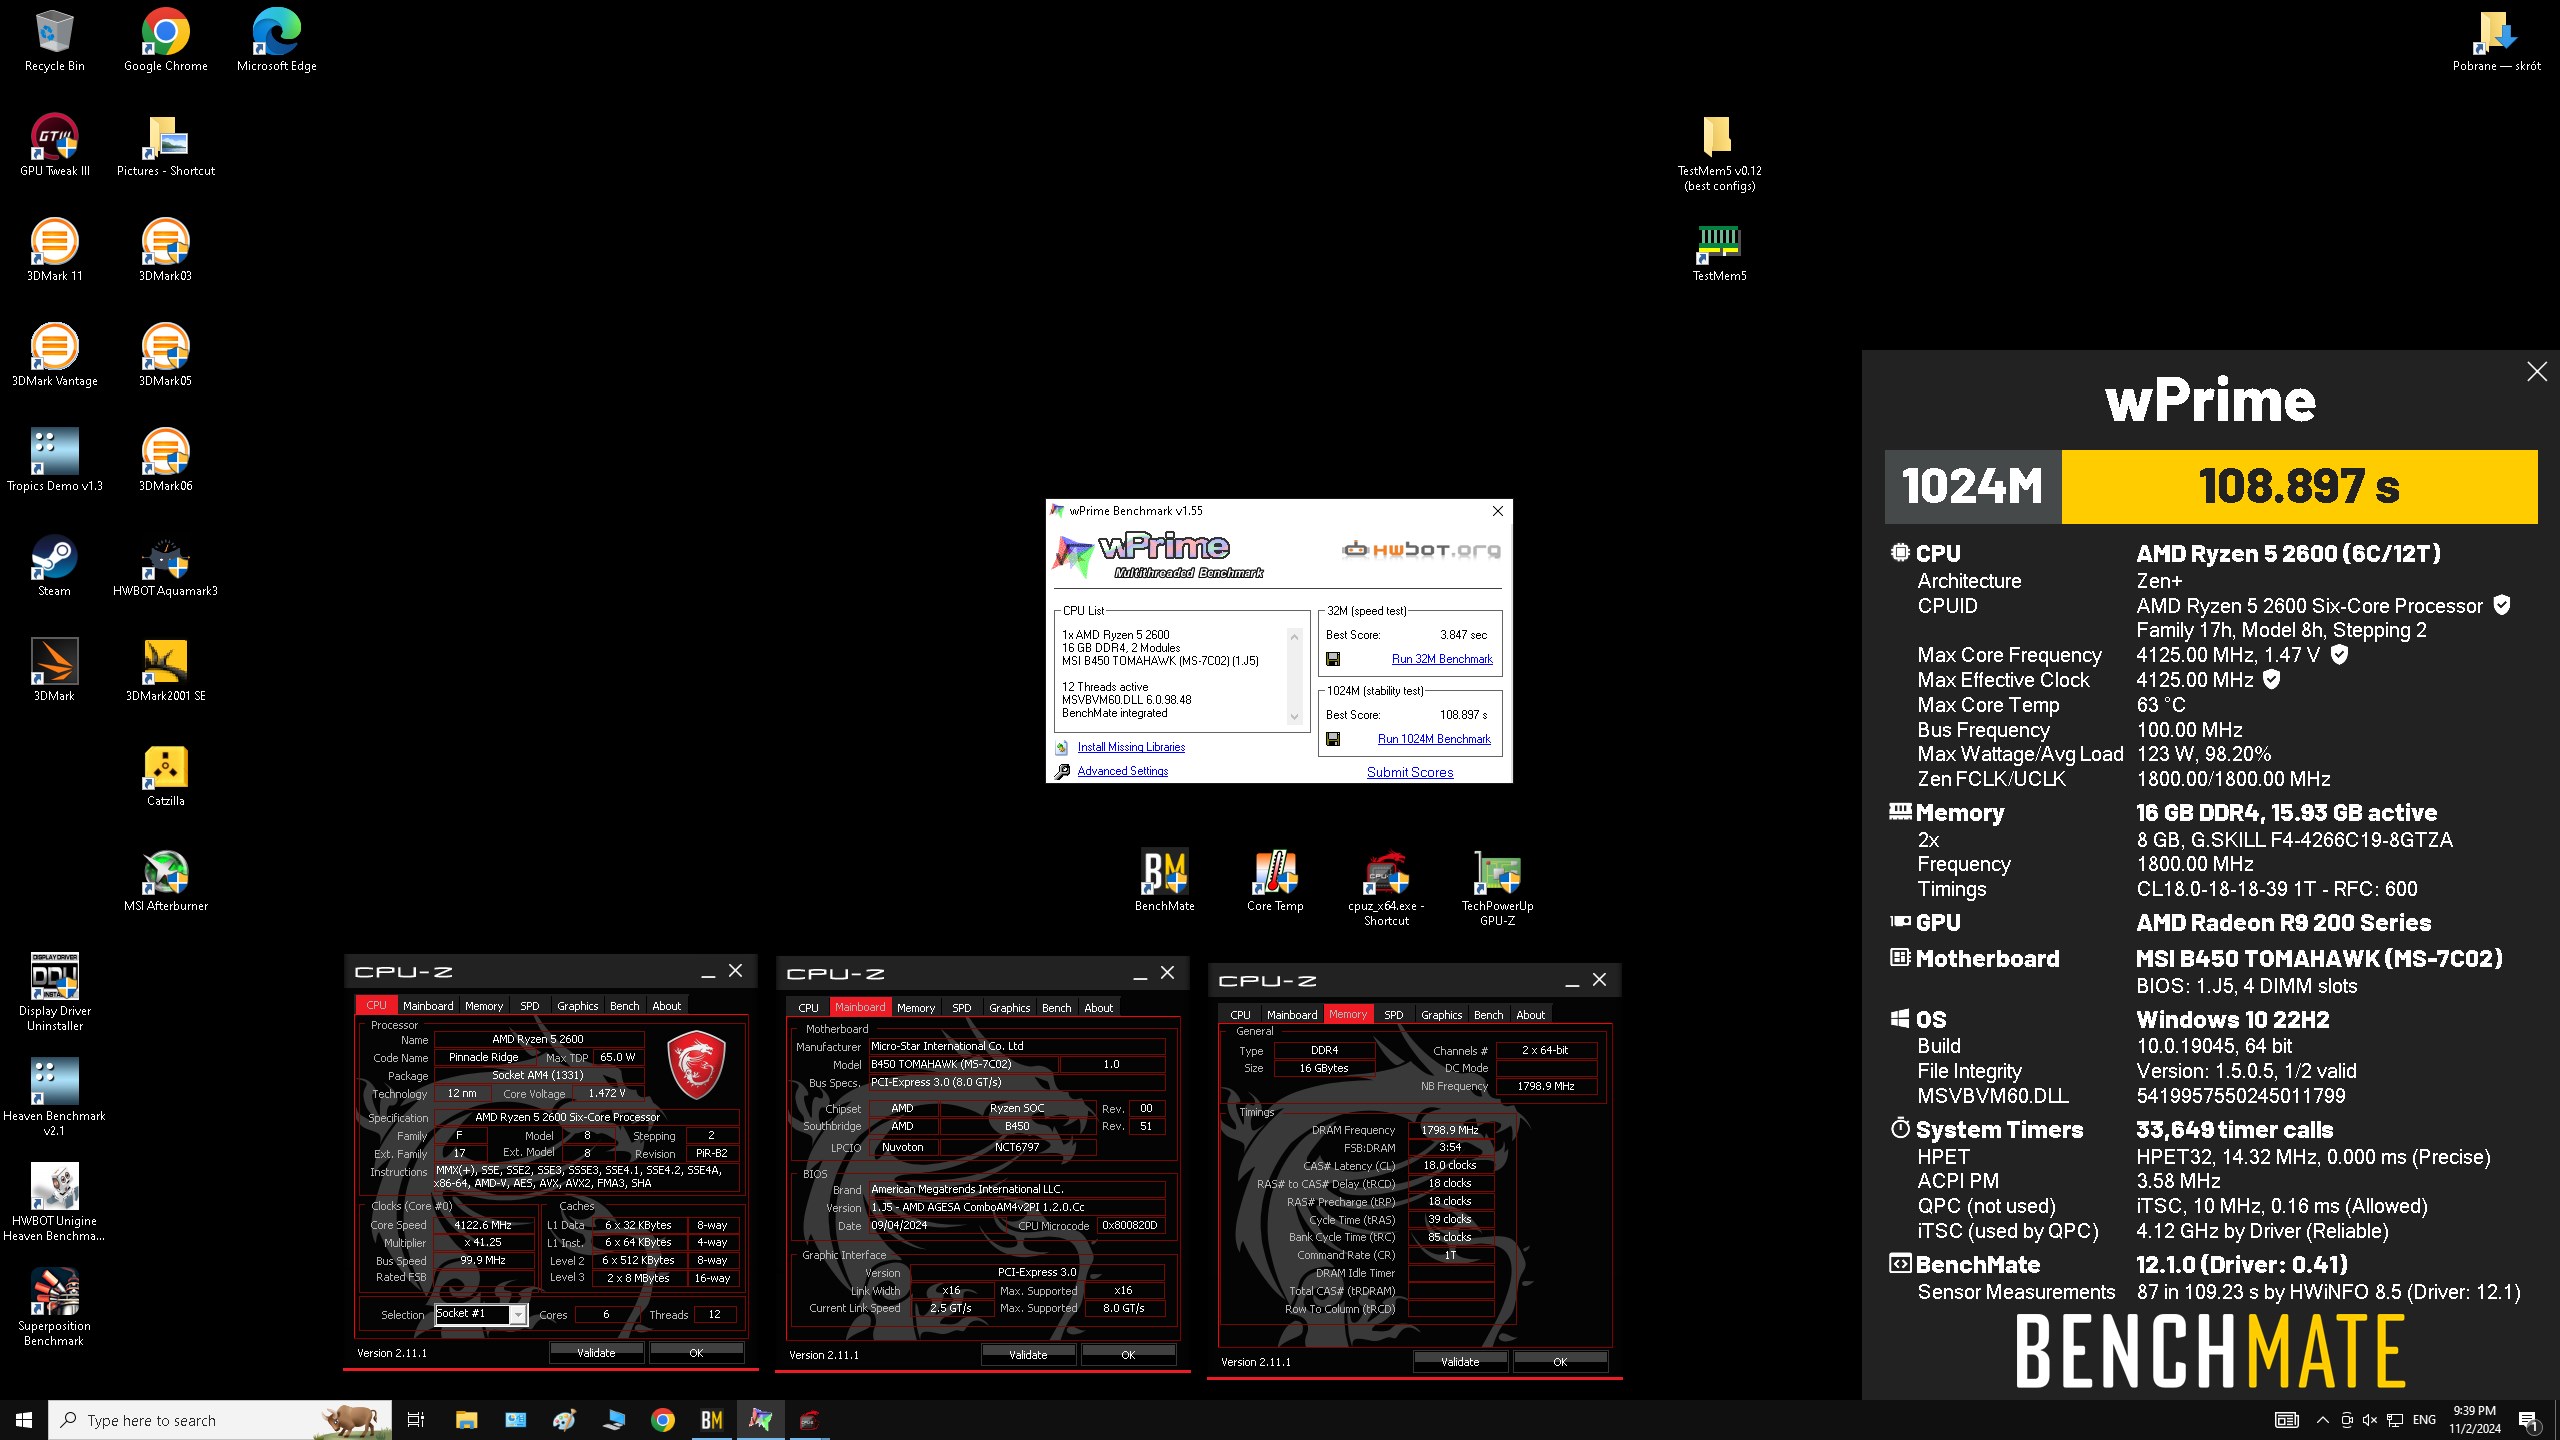Image resolution: width=2560 pixels, height=1440 pixels.
Task: Open Bench tab in first CPU-Z window
Action: pos(625,1006)
